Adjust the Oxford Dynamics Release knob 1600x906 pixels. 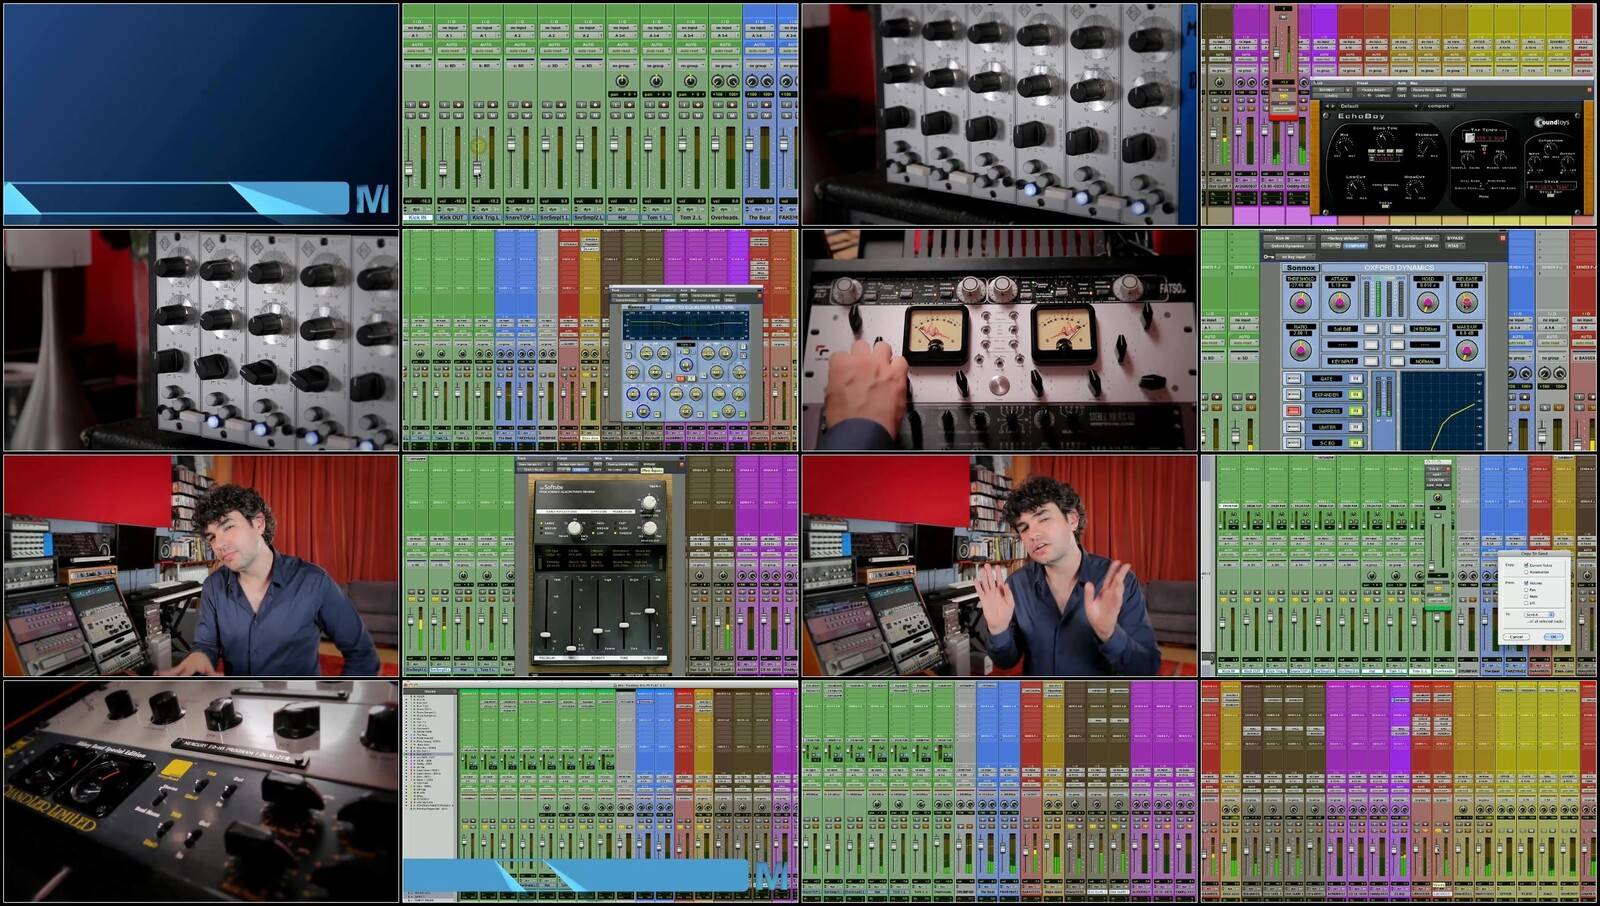1467,303
